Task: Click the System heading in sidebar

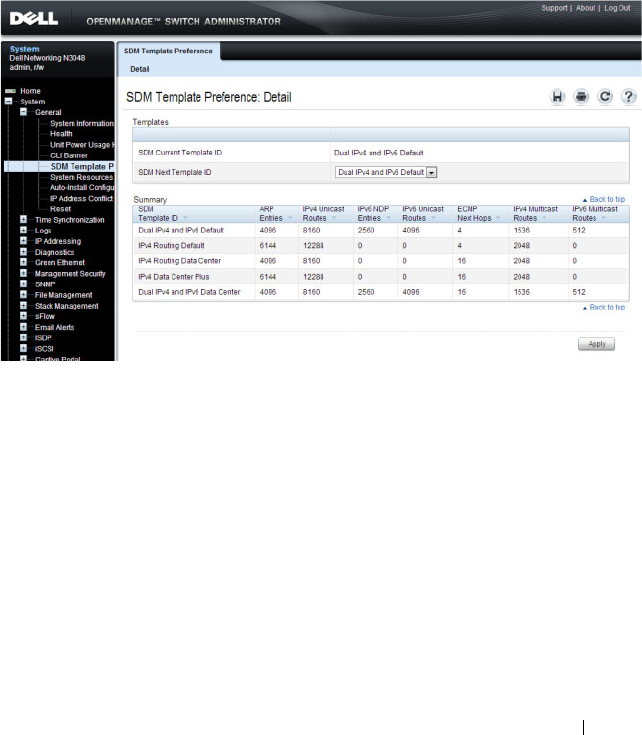Action: click(x=24, y=49)
